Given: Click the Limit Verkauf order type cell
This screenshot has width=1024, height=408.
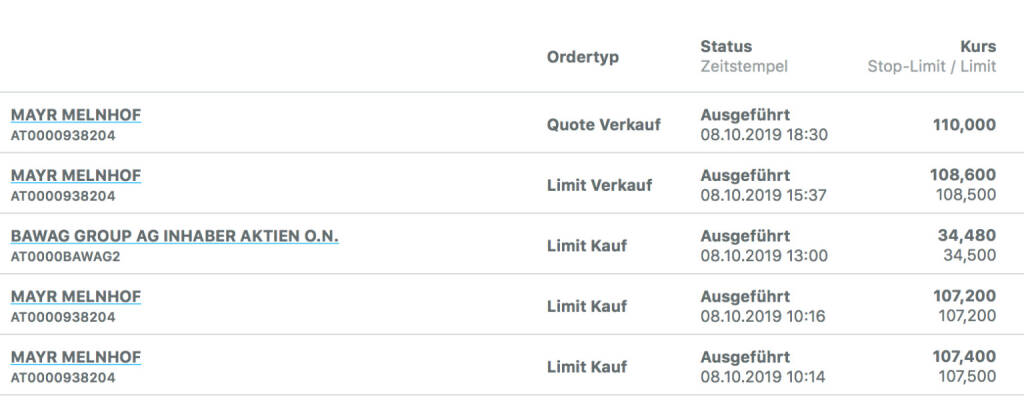Looking at the screenshot, I should click(600, 185).
